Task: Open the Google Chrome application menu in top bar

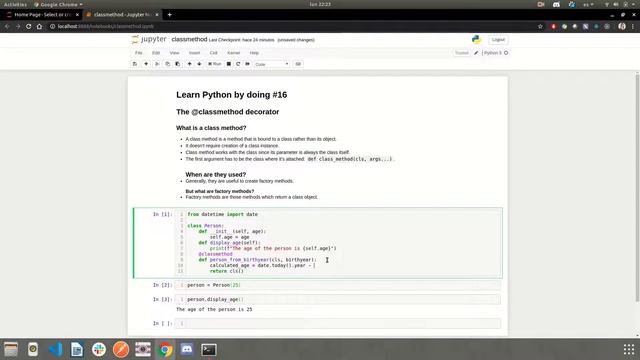Action: click(58, 4)
